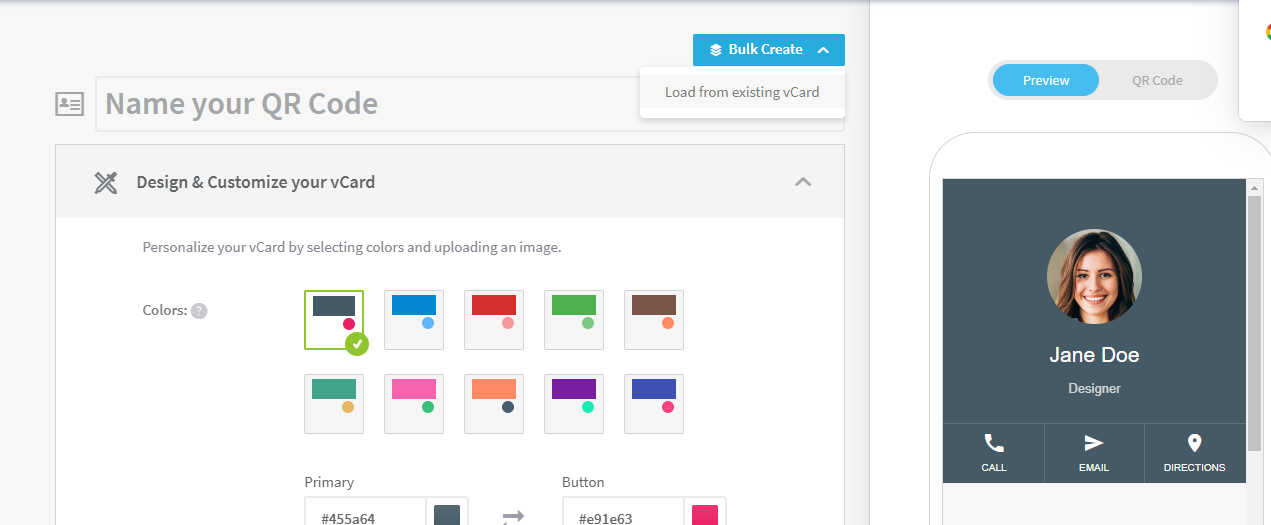Image resolution: width=1271 pixels, height=525 pixels.
Task: Click the vCard contact card icon
Action: [69, 104]
